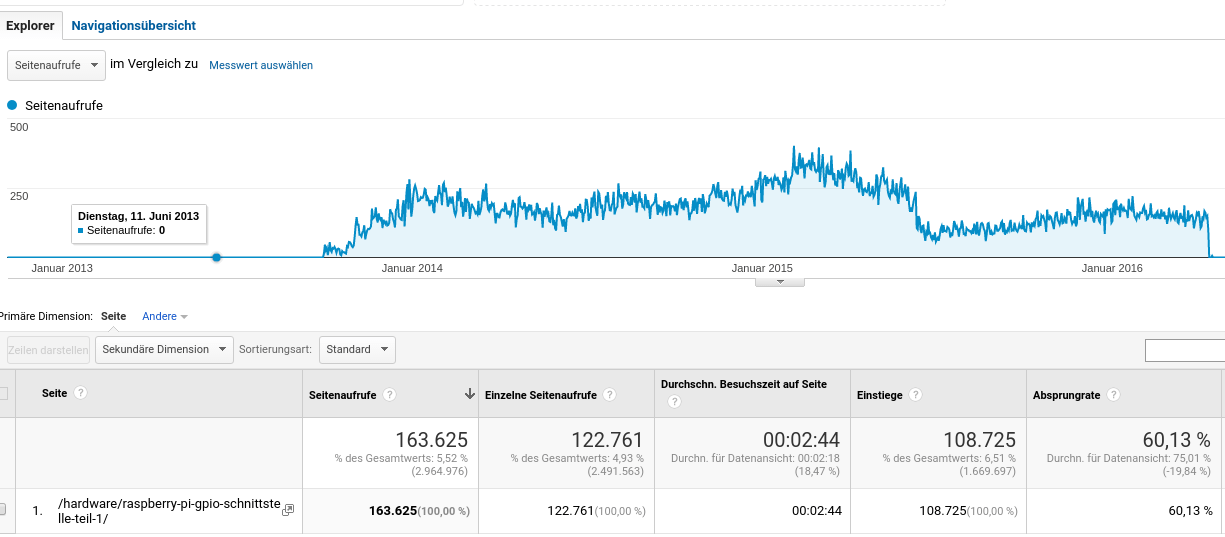Image resolution: width=1225 pixels, height=537 pixels.
Task: Show help for Absprungrate column
Action: point(1113,395)
